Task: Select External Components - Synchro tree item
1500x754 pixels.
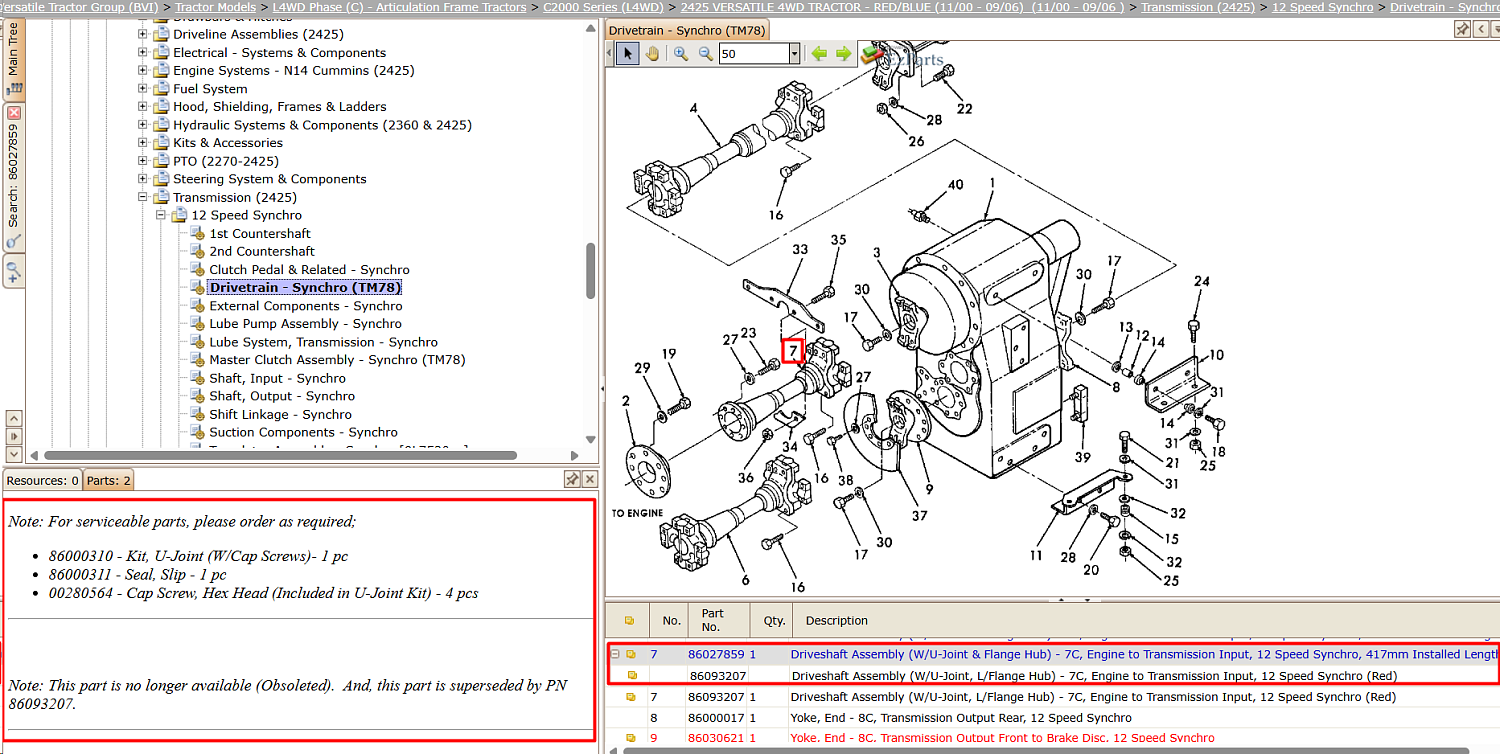Action: (x=306, y=306)
